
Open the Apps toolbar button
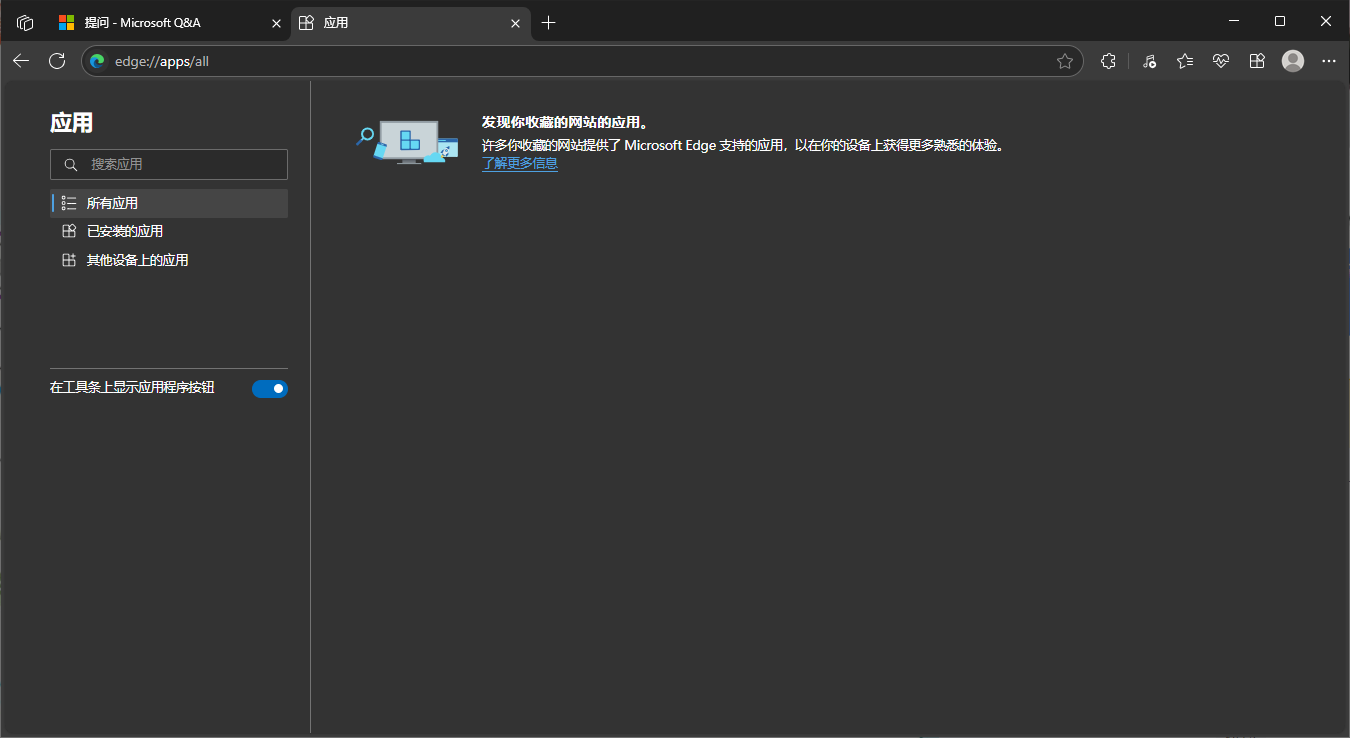pyautogui.click(x=1257, y=61)
